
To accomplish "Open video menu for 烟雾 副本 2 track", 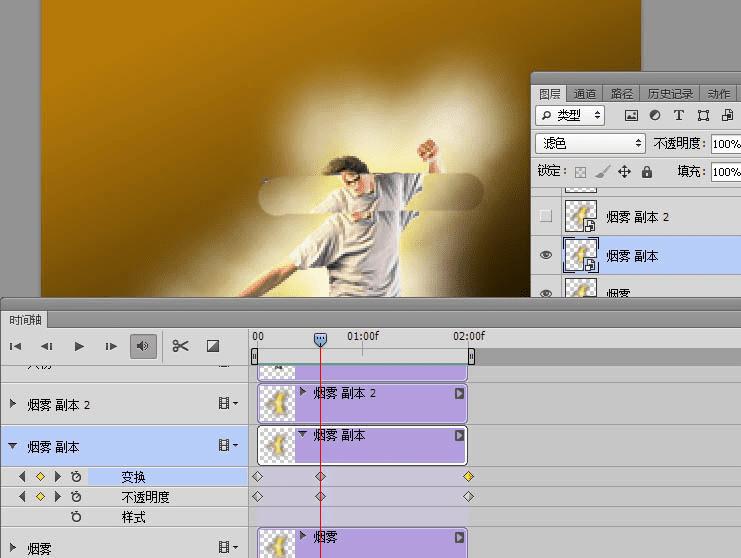I will 228,403.
